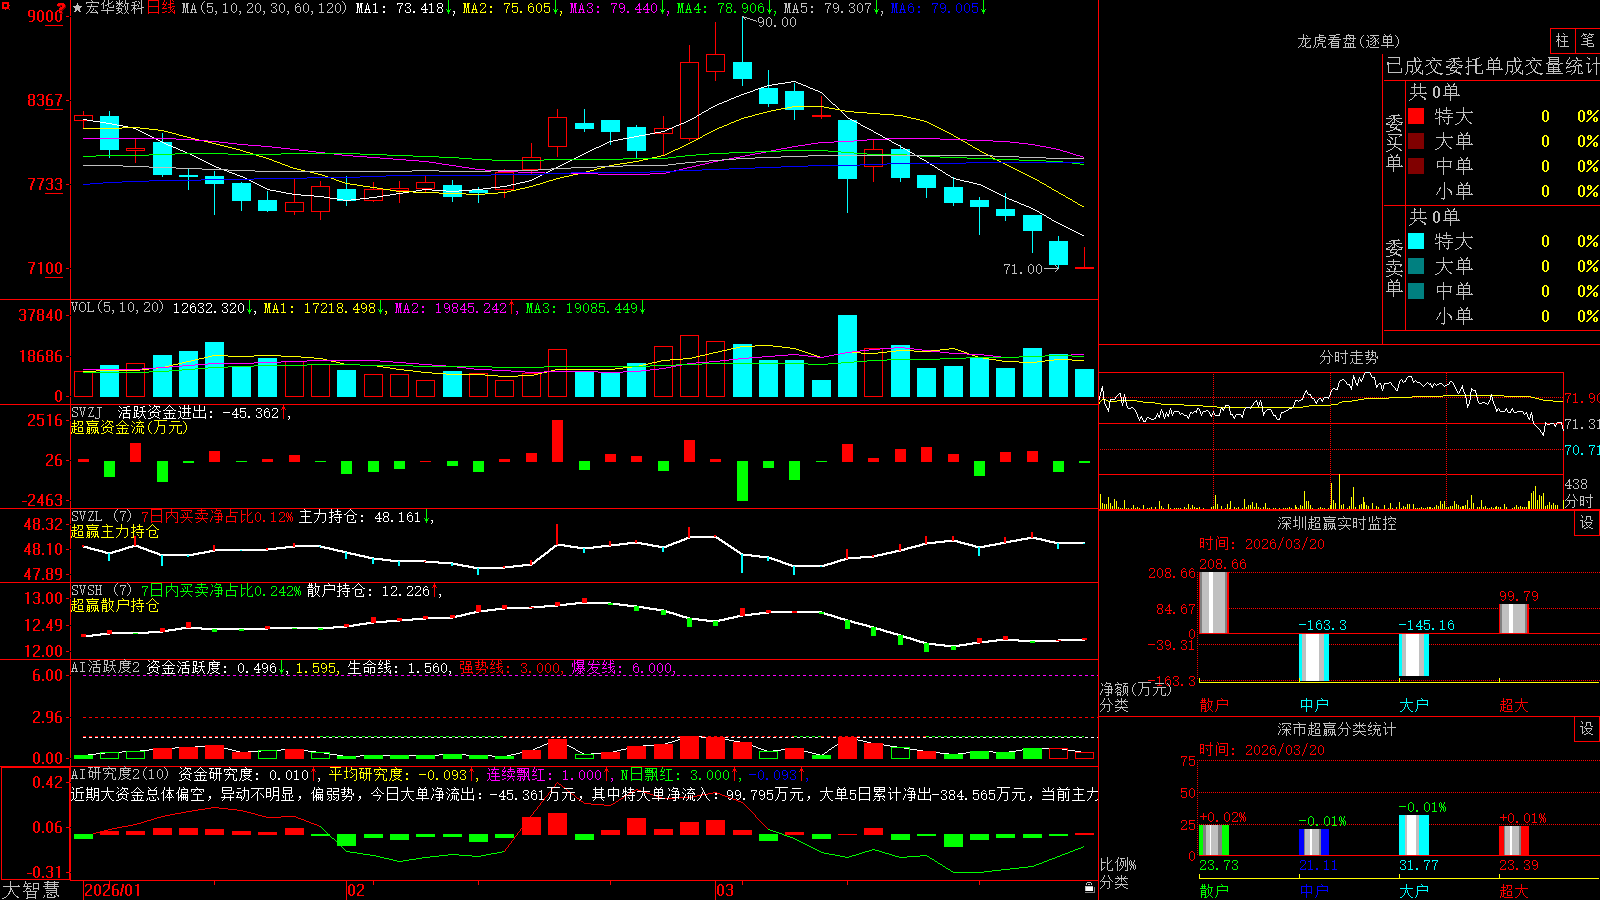This screenshot has height=900, width=1600.
Task: Jump to the 2026/01 timeline marker
Action: pos(113,890)
